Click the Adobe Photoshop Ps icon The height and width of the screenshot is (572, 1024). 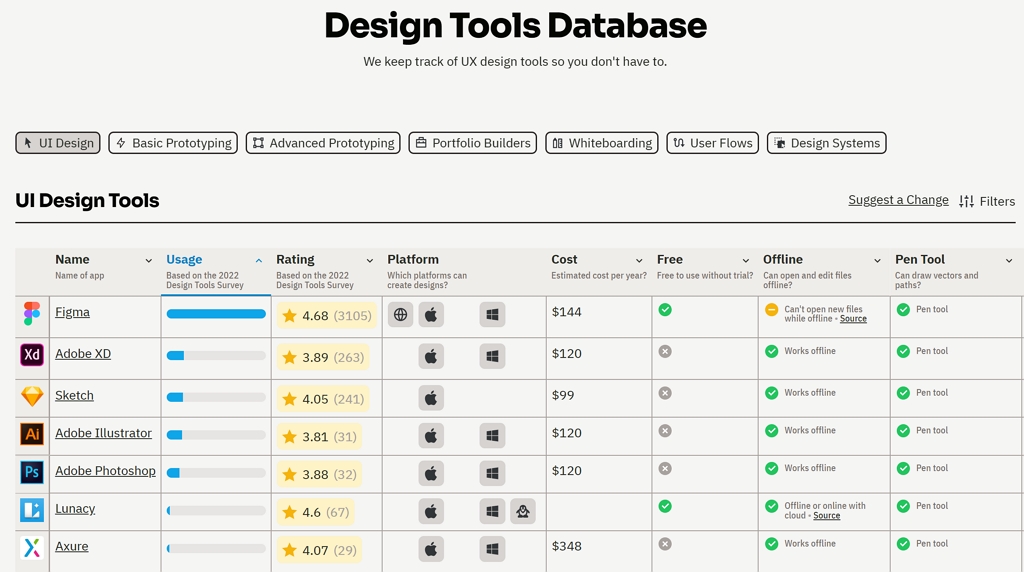tap(32, 471)
